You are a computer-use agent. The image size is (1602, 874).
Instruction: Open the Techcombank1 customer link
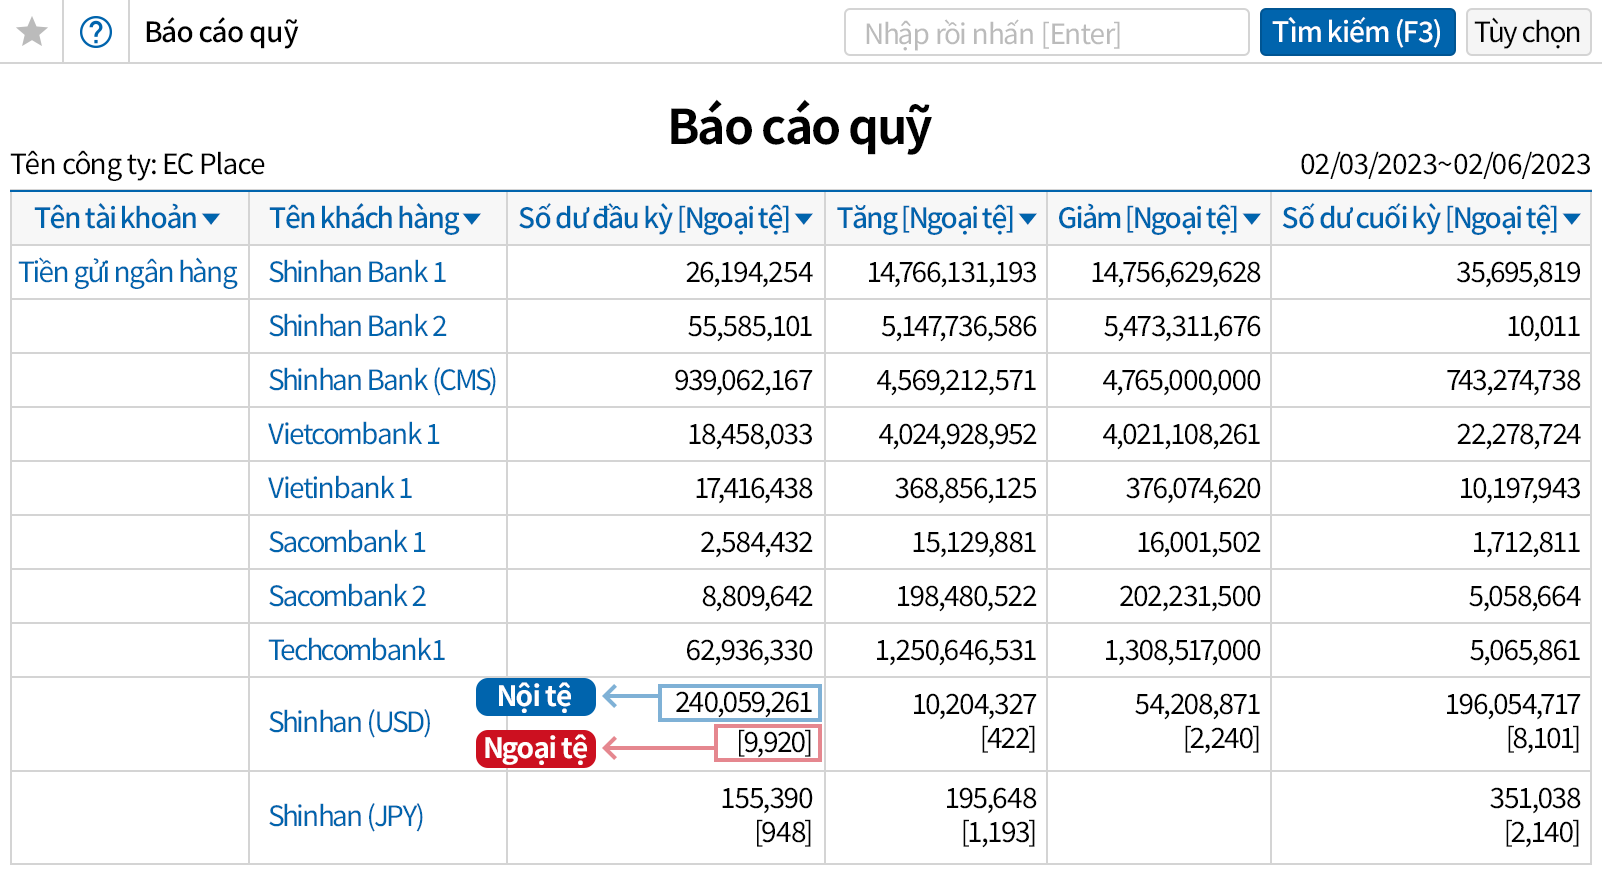[x=356, y=651]
